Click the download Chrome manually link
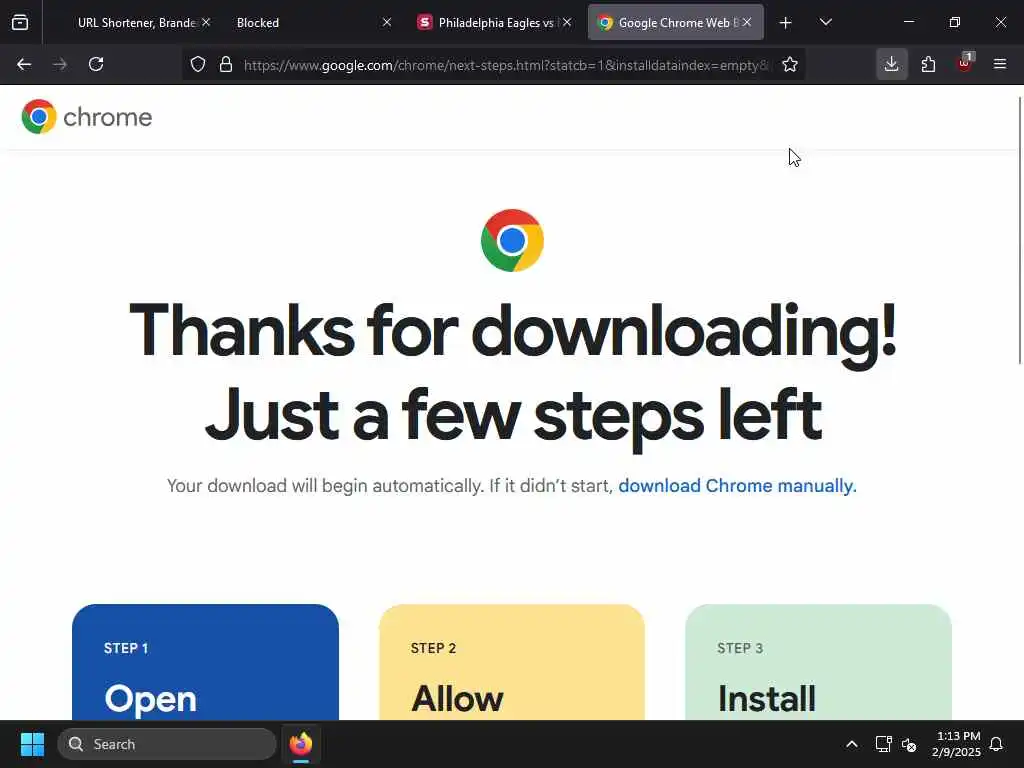The width and height of the screenshot is (1024, 768). pos(737,486)
